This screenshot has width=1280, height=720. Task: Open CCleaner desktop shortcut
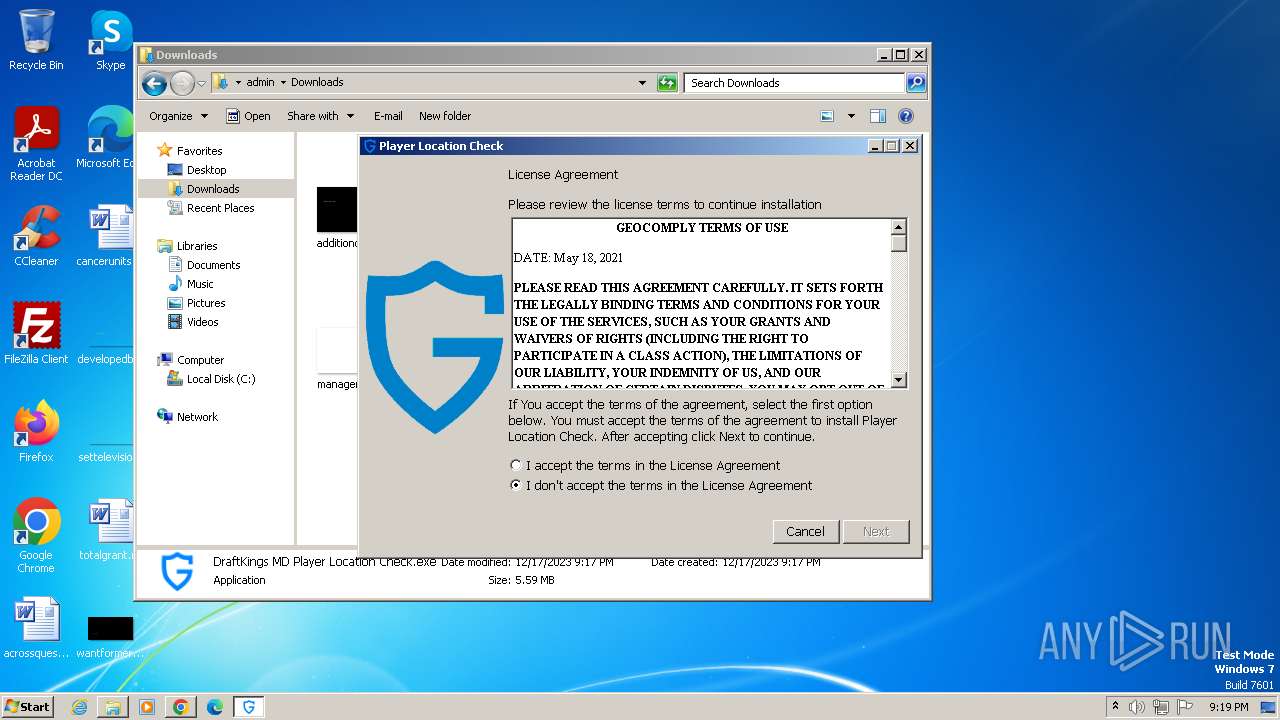pyautogui.click(x=36, y=236)
